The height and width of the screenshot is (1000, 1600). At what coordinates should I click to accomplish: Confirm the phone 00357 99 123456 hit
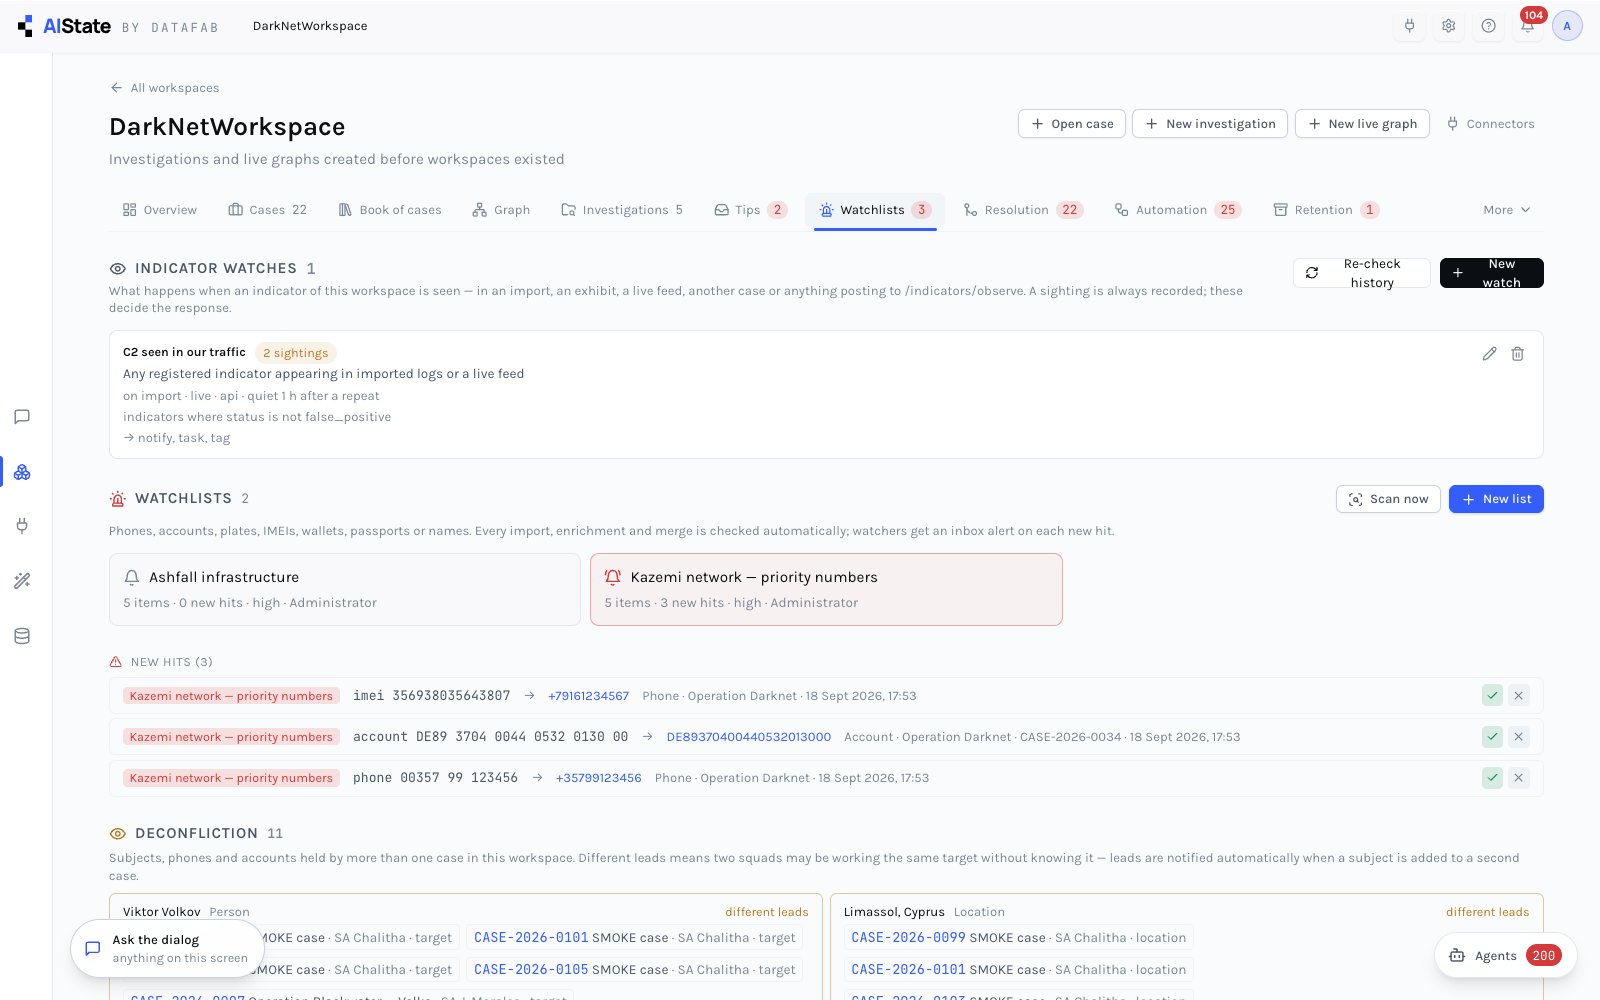click(1492, 778)
